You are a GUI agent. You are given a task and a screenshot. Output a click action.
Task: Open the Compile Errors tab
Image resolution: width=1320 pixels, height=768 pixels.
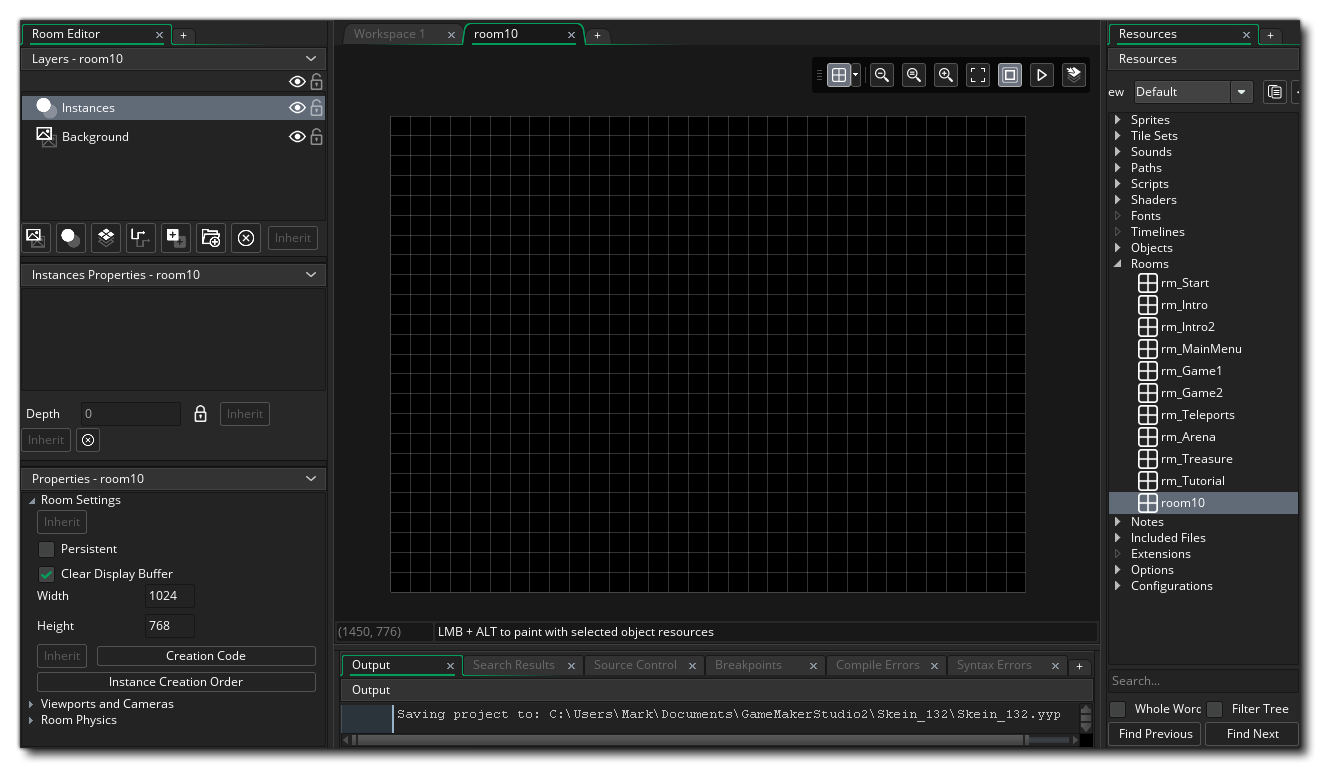point(878,665)
